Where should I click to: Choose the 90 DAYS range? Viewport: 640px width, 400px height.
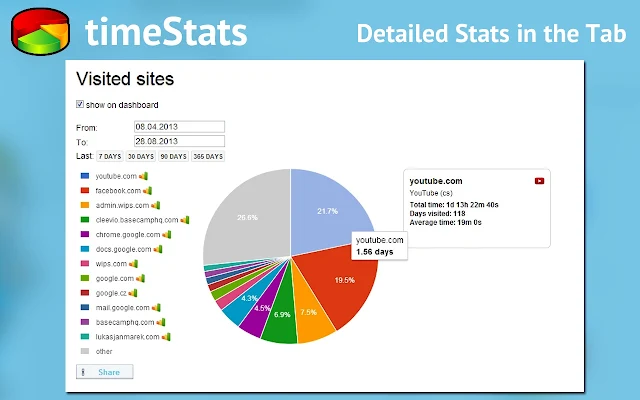(173, 156)
